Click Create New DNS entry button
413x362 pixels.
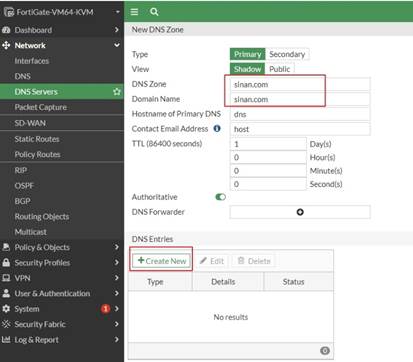(x=162, y=261)
